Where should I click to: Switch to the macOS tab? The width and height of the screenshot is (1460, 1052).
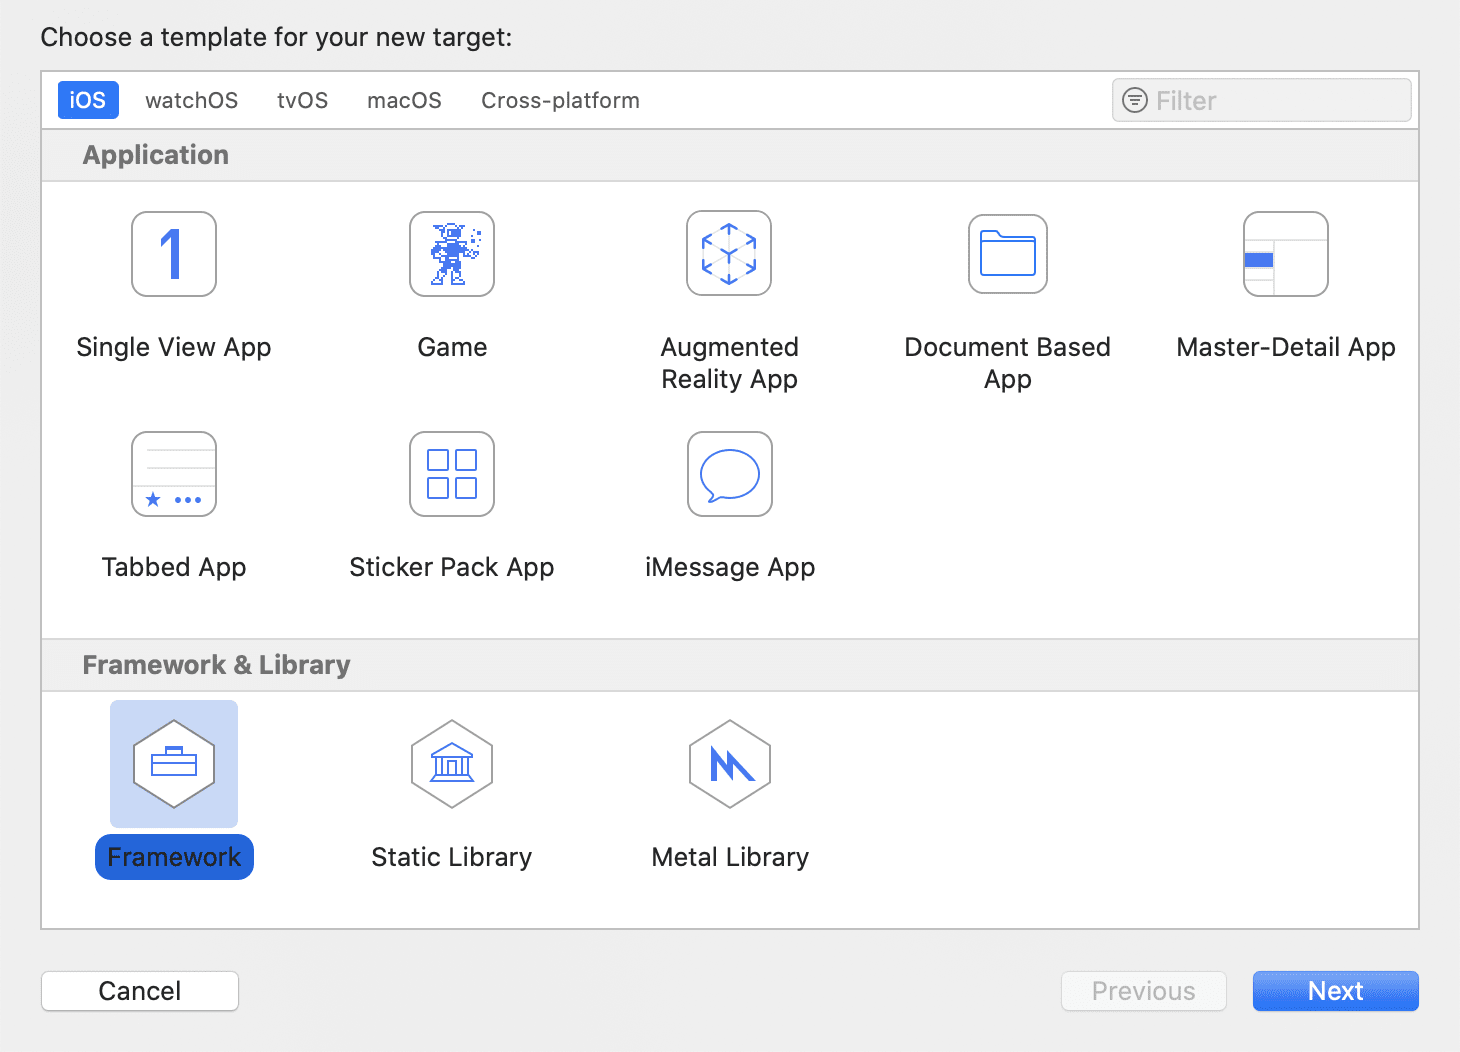click(x=404, y=100)
